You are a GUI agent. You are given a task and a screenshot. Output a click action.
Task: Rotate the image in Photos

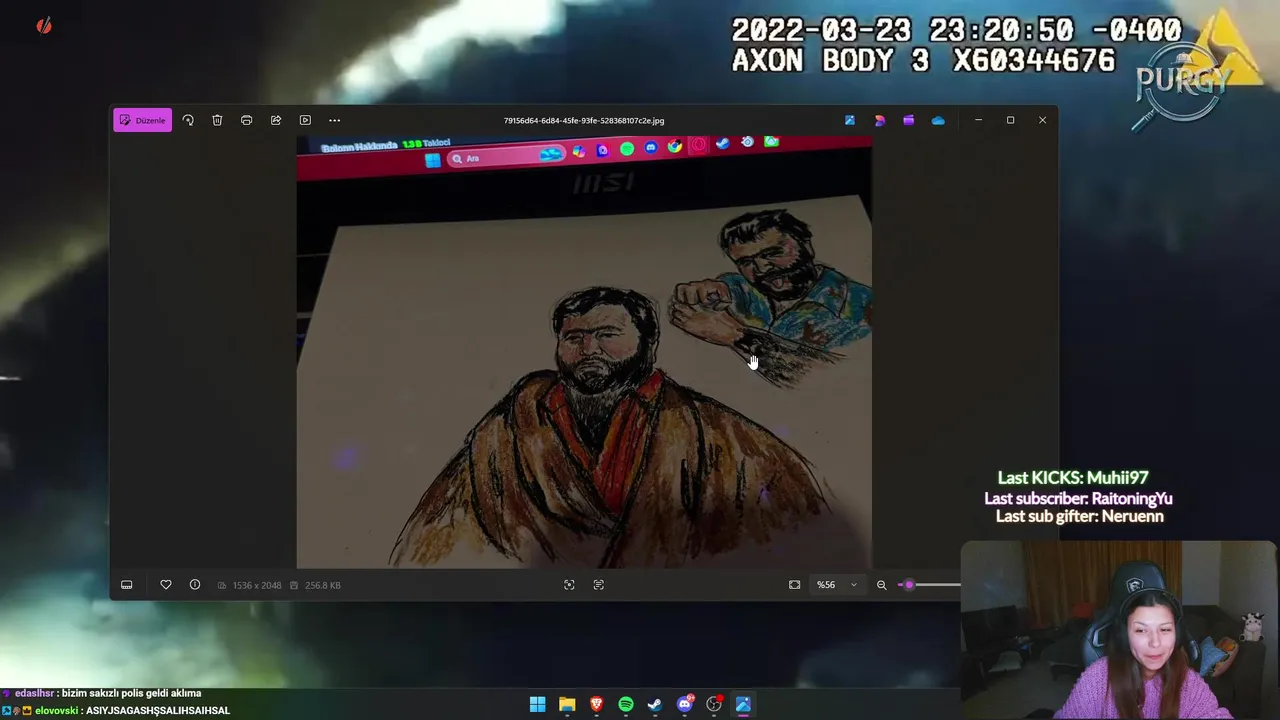point(188,120)
